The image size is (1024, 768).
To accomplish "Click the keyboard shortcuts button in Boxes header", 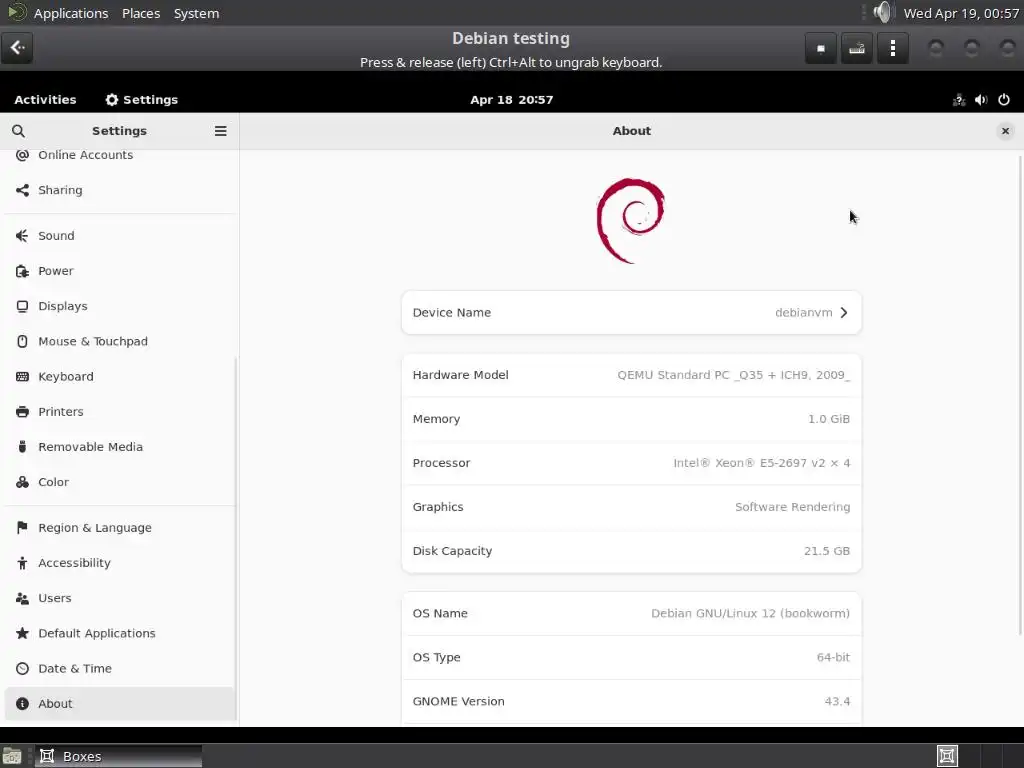I will (x=856, y=48).
